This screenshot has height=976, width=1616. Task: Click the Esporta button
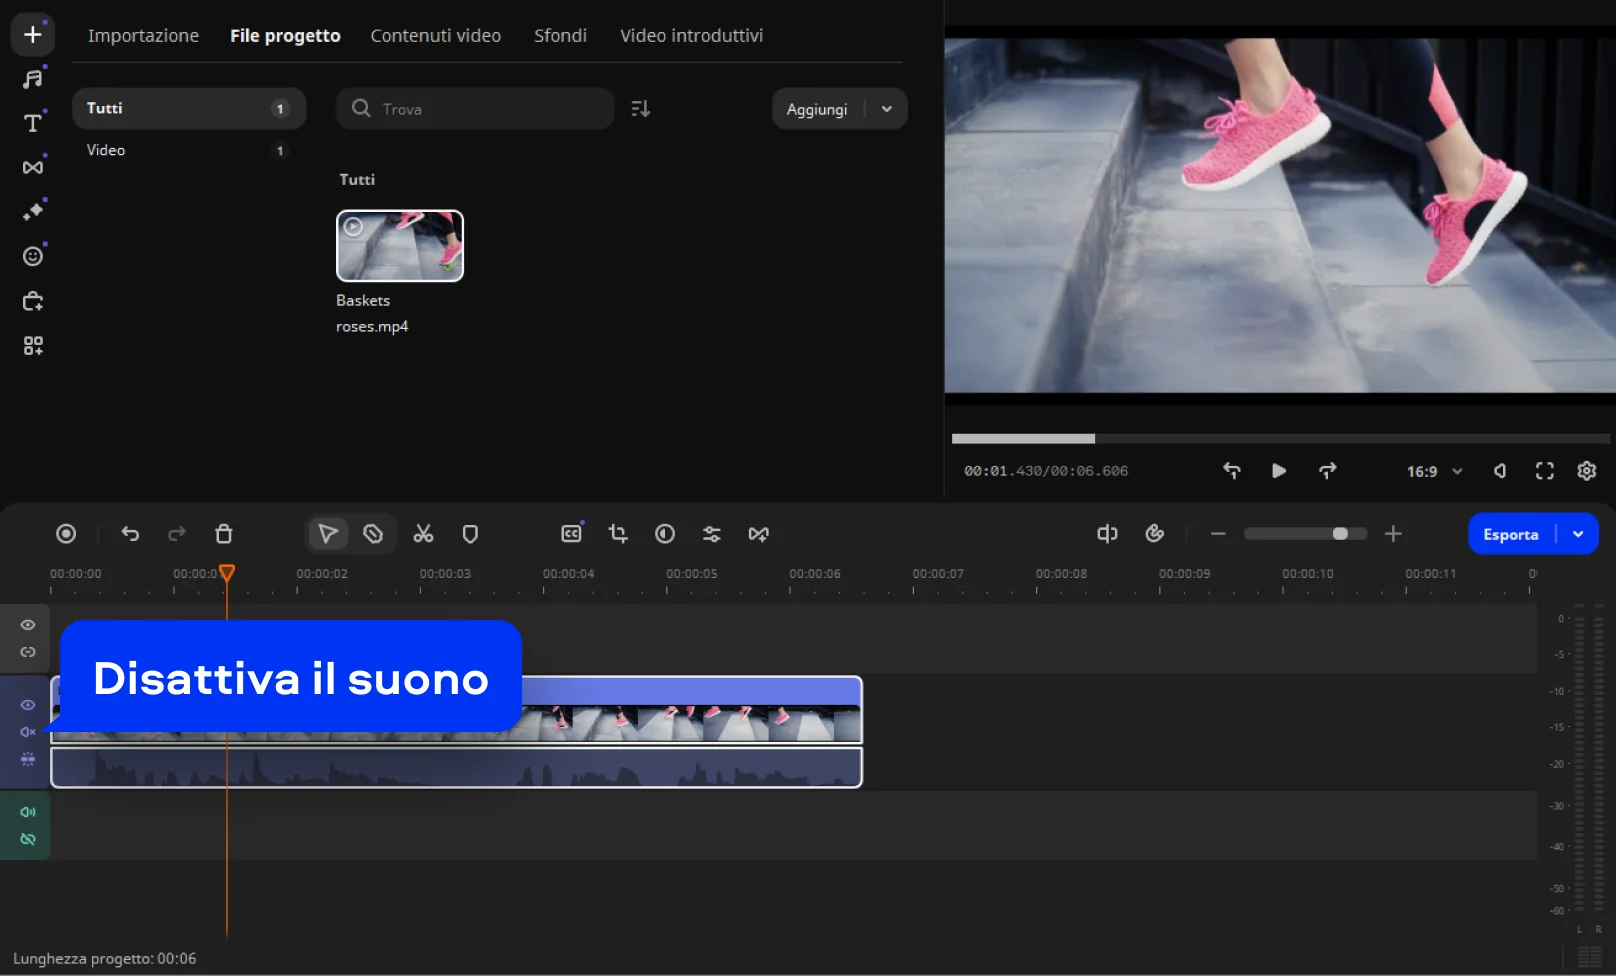[1510, 534]
